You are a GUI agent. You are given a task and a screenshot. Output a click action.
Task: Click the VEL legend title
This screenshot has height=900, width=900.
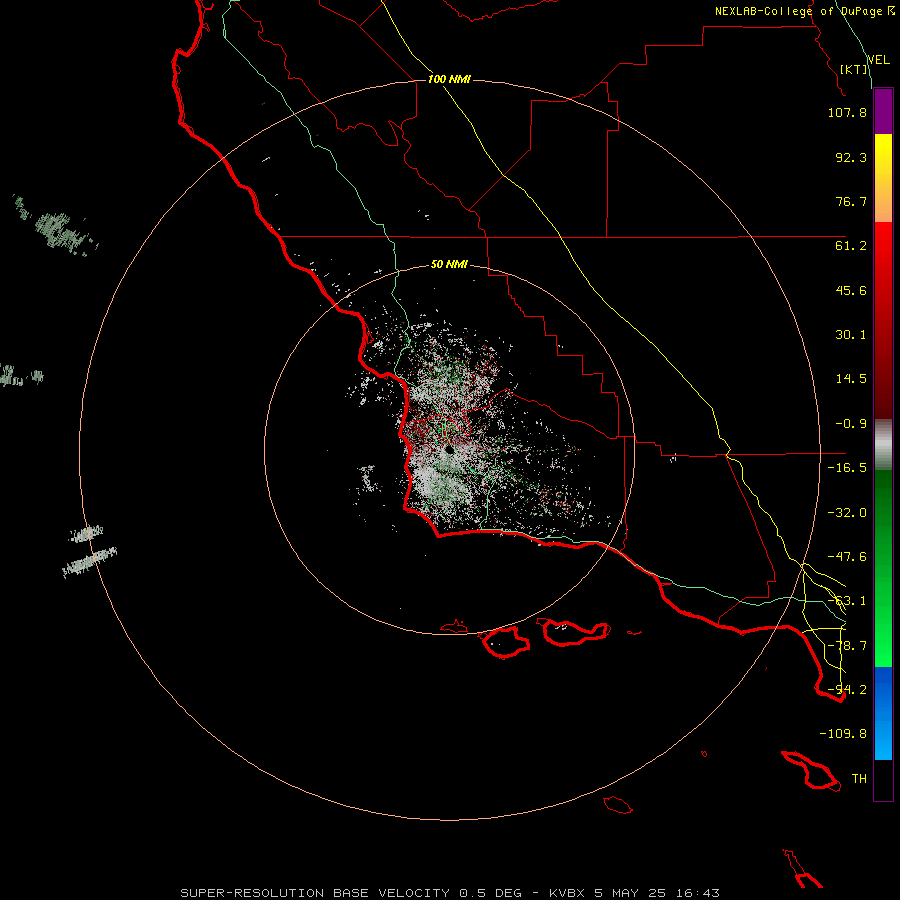tap(878, 60)
